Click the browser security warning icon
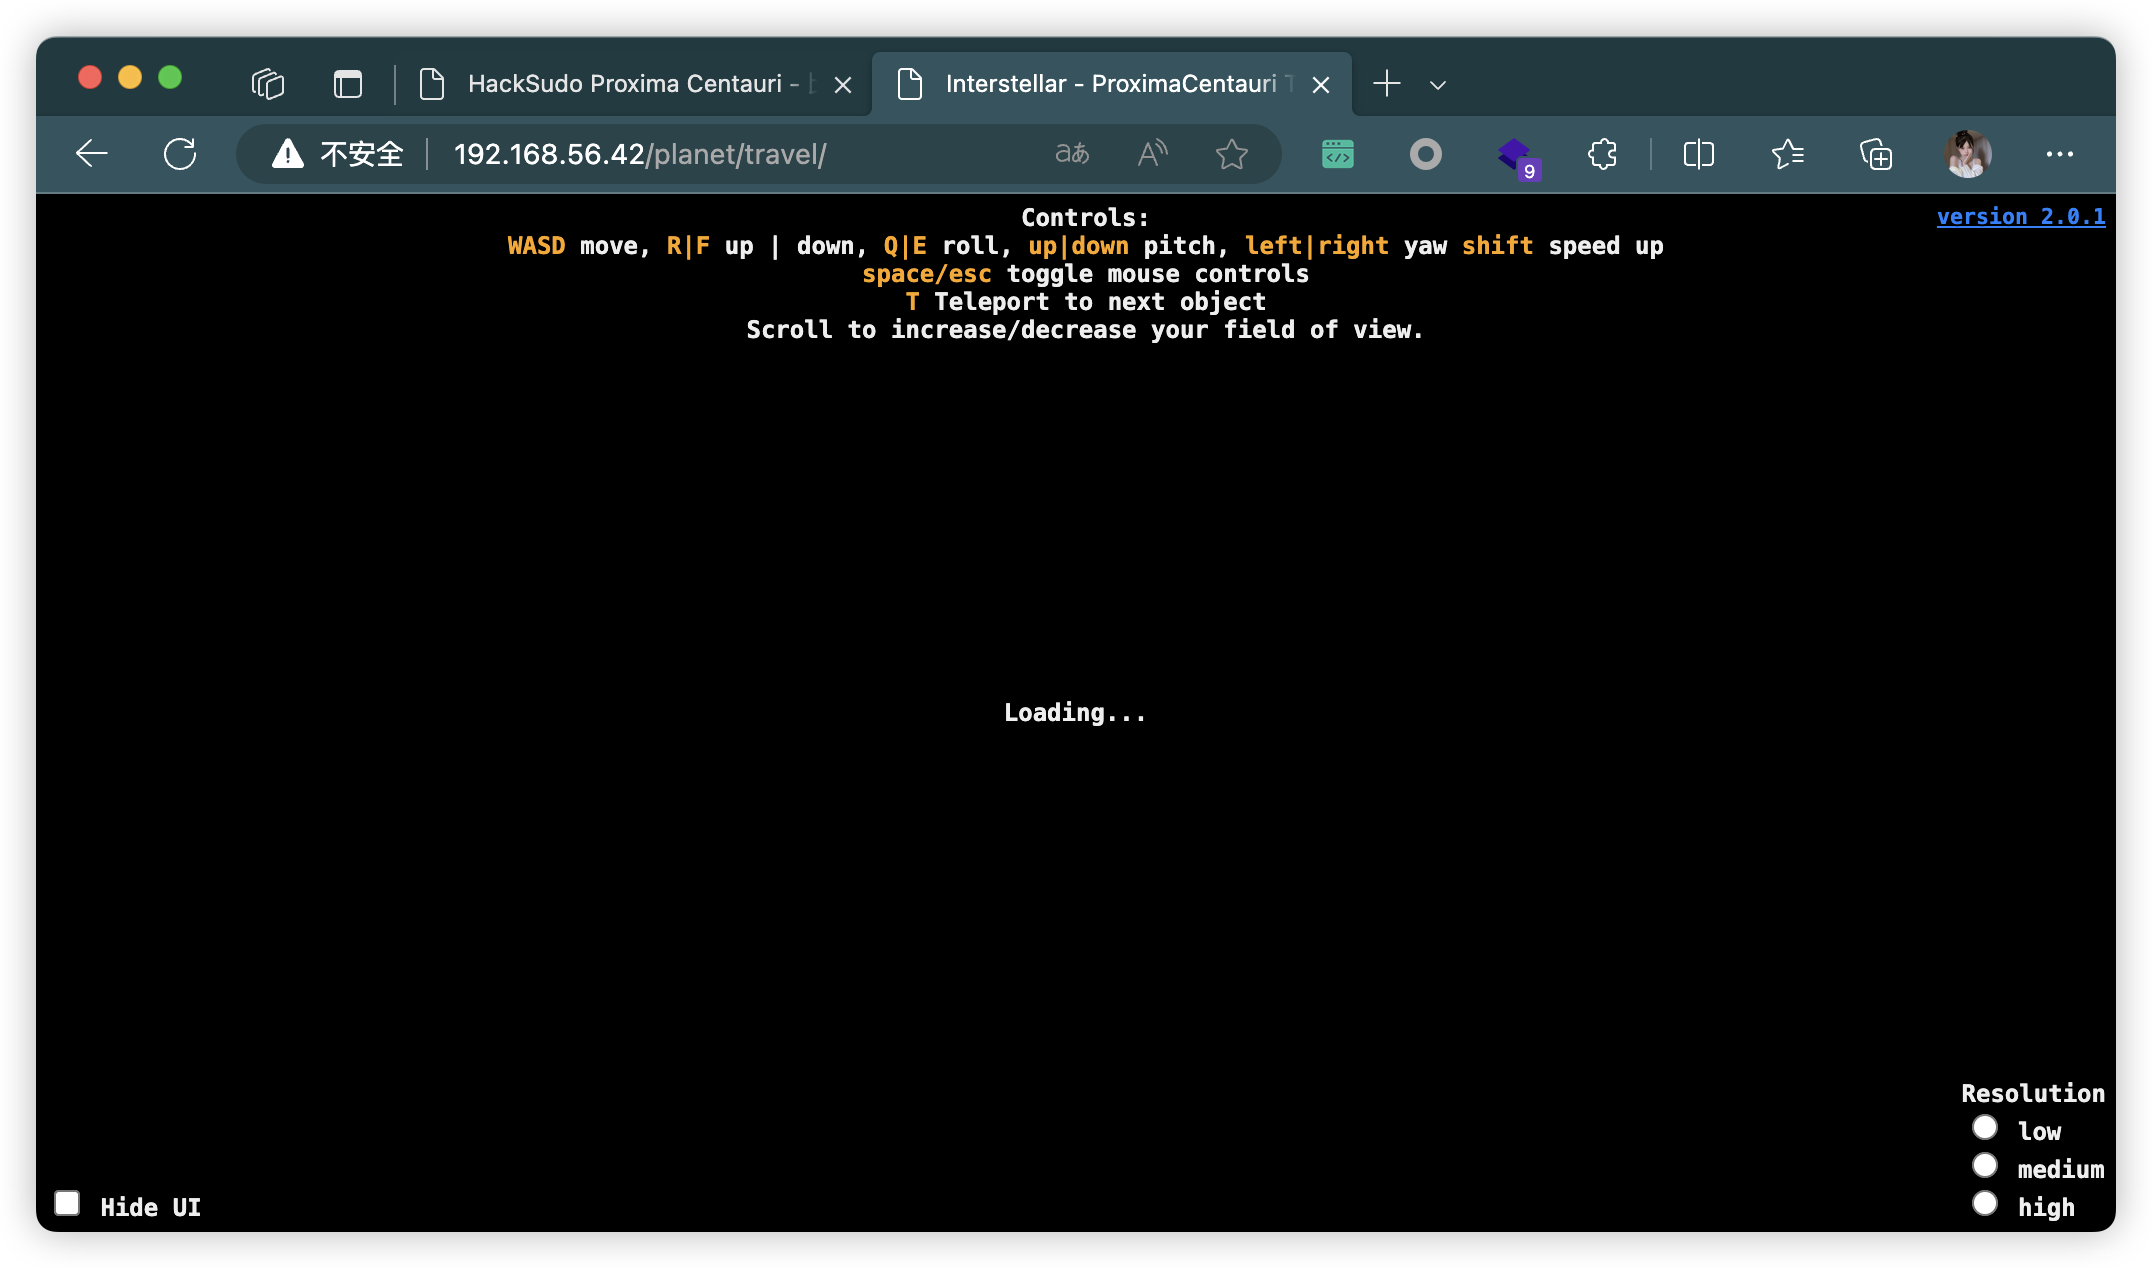The width and height of the screenshot is (2152, 1268). click(287, 152)
